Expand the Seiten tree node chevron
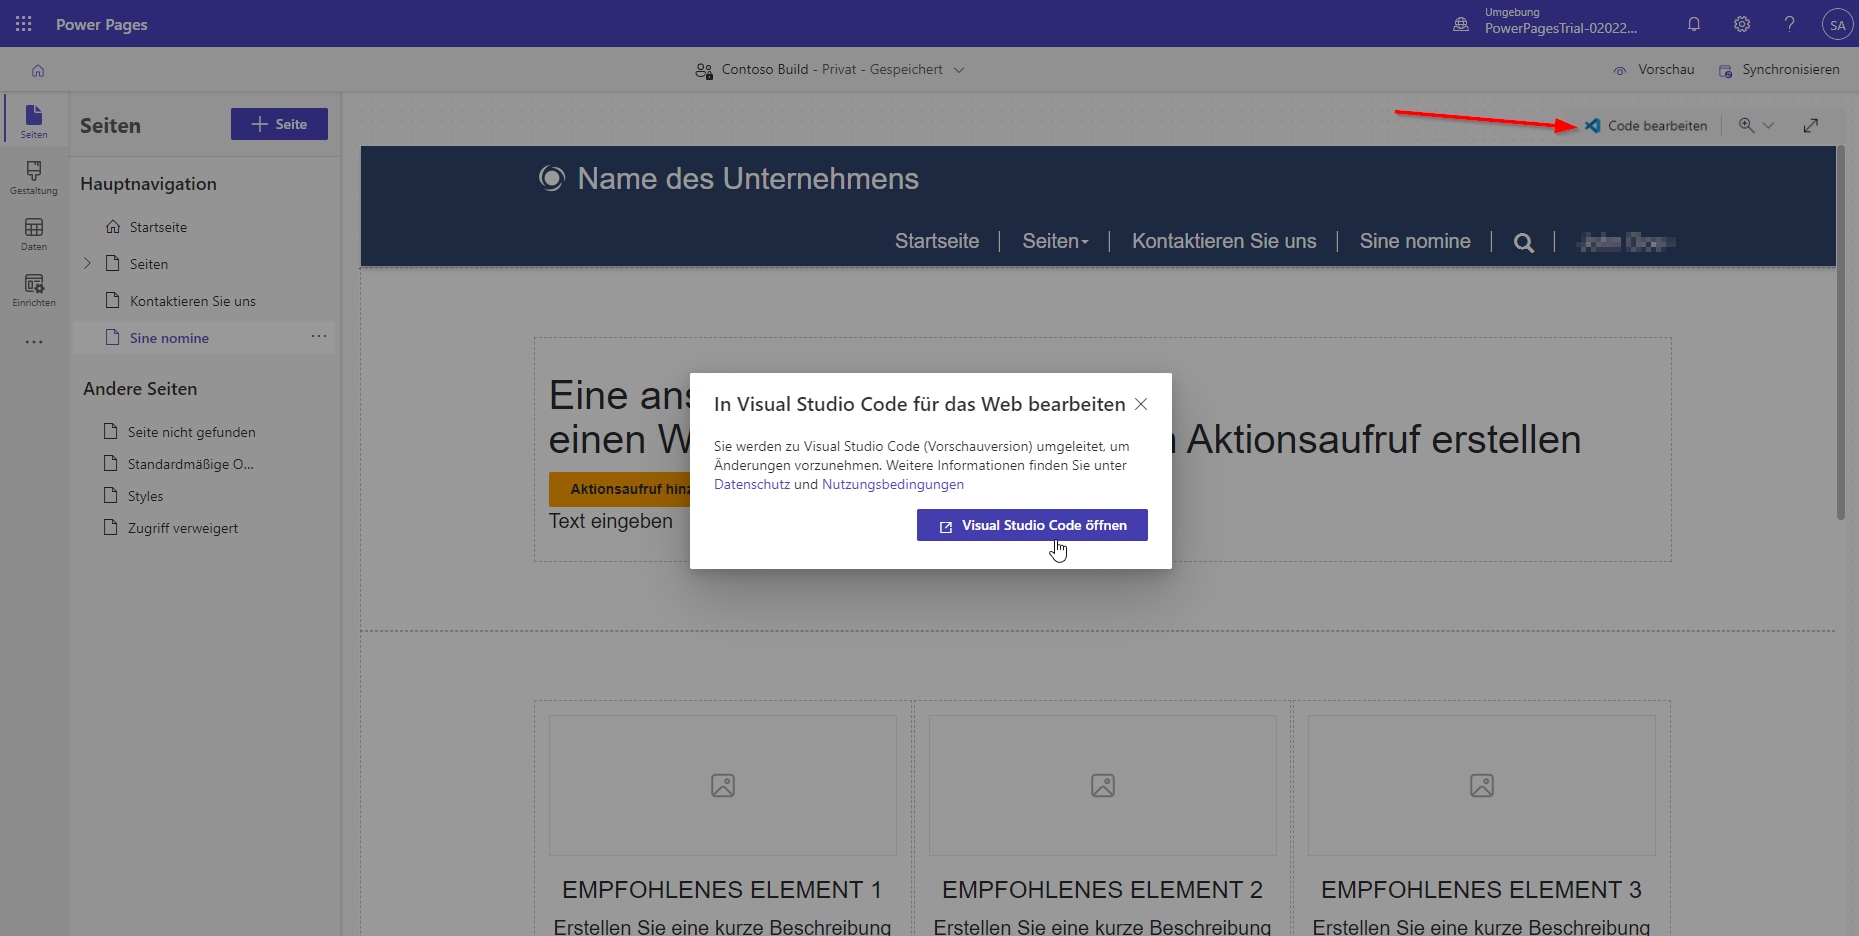 pos(87,263)
